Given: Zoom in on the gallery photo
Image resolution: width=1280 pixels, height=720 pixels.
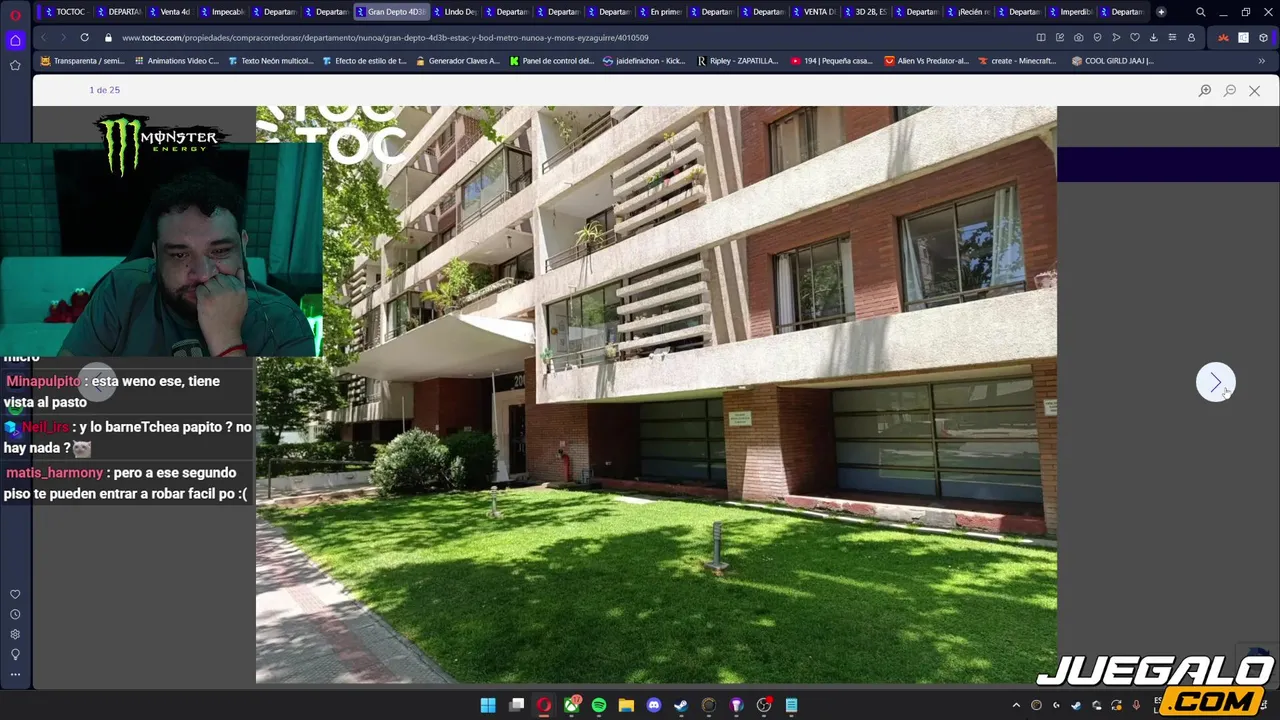Looking at the screenshot, I should [1205, 91].
